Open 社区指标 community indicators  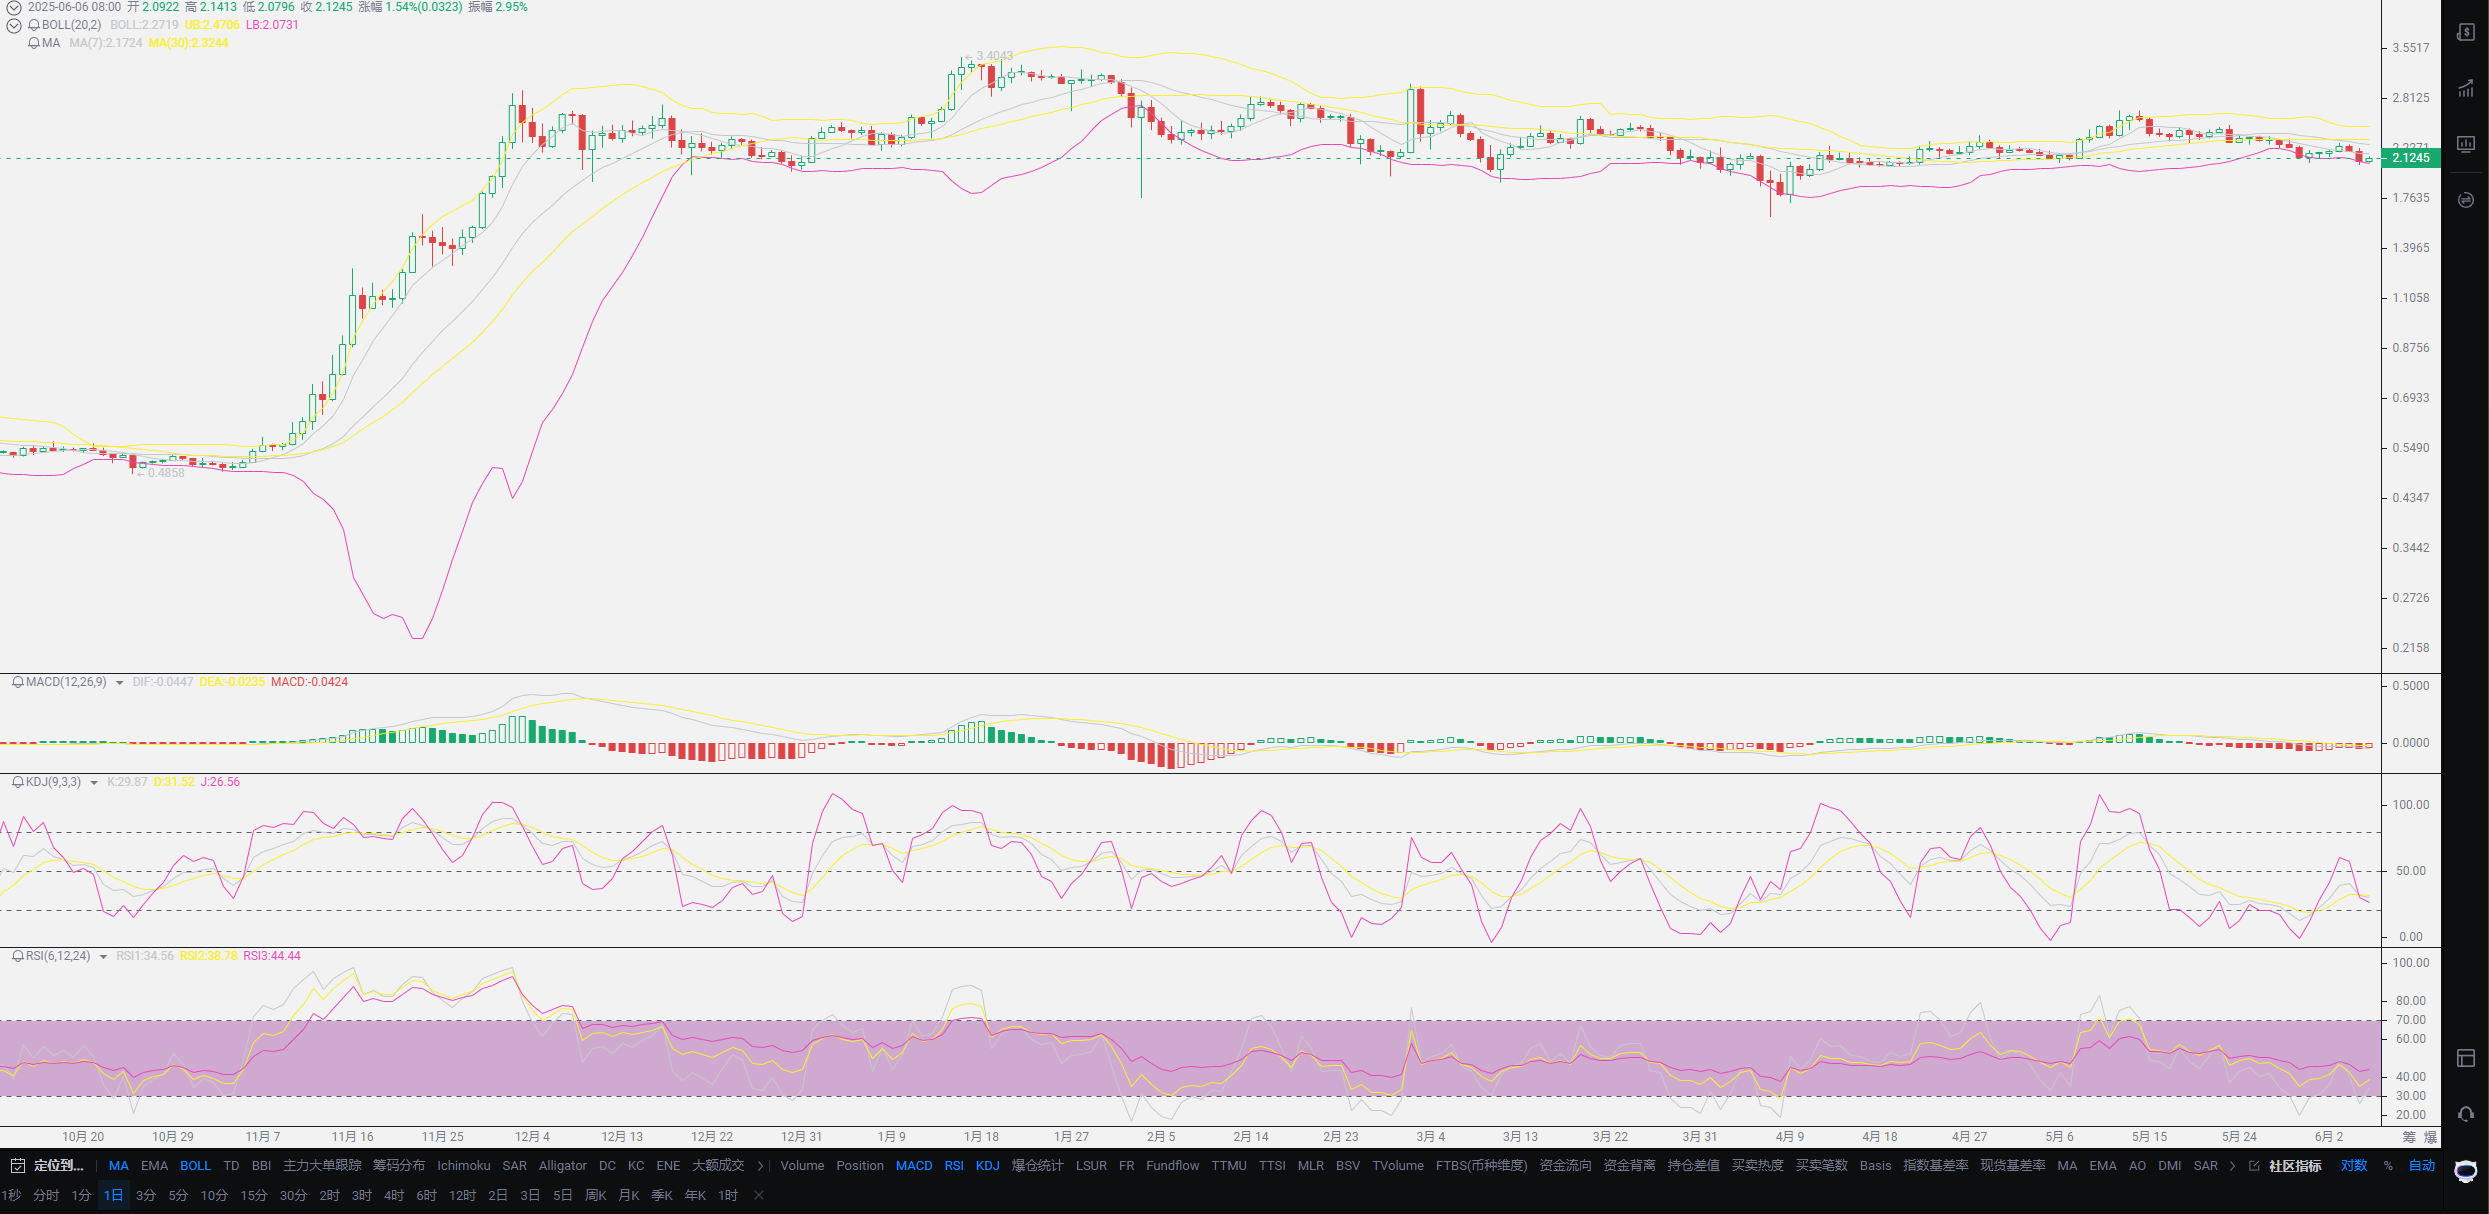(x=2295, y=1166)
